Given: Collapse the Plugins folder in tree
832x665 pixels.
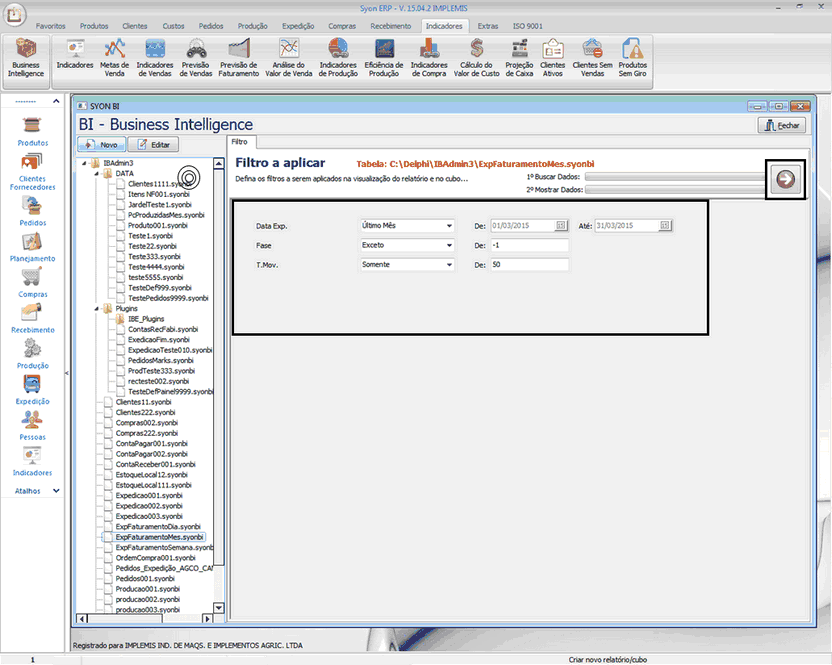Looking at the screenshot, I should tap(97, 309).
